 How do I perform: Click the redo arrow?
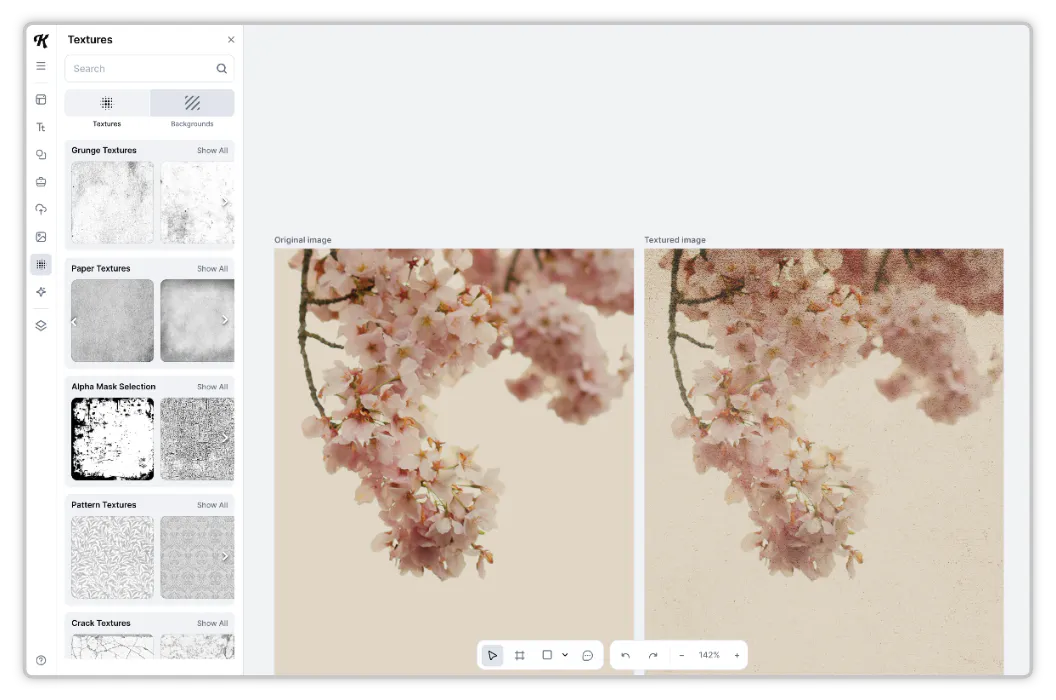pos(652,654)
